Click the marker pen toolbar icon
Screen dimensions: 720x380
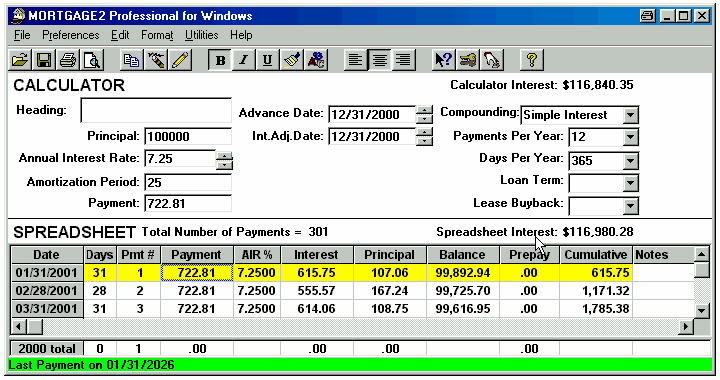pyautogui.click(x=156, y=60)
